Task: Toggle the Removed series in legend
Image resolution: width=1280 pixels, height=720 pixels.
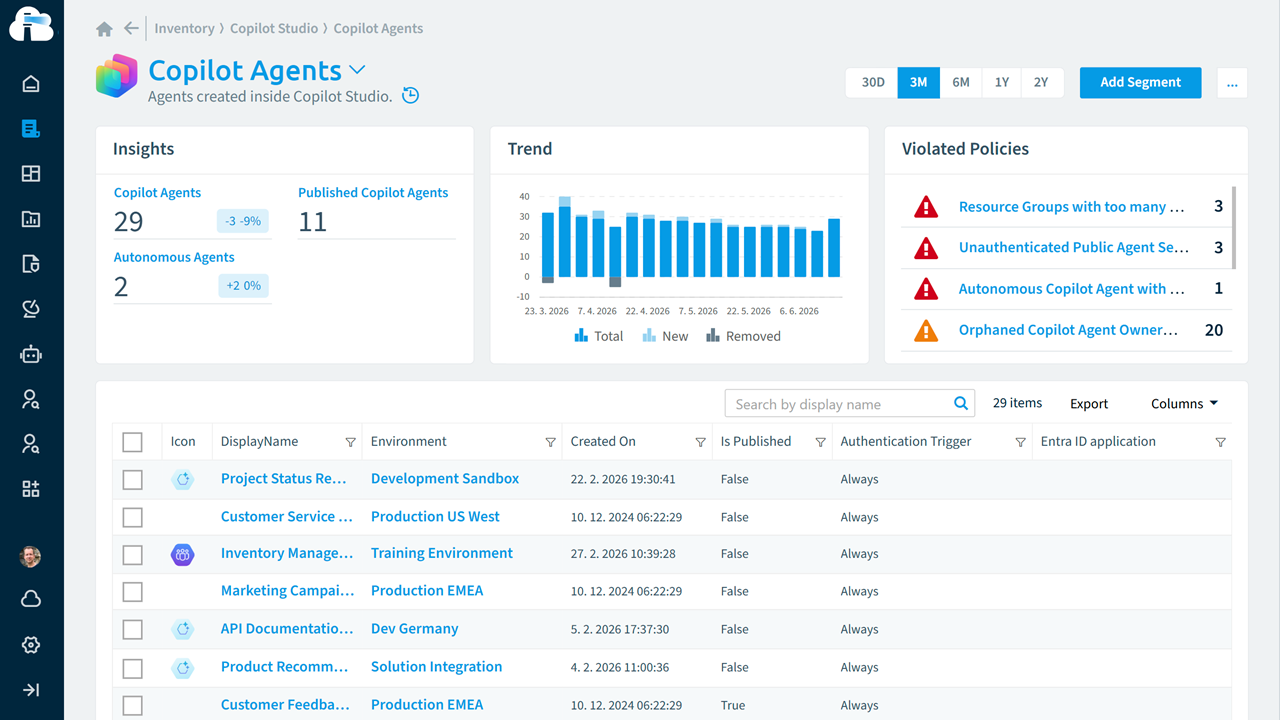Action: 743,336
